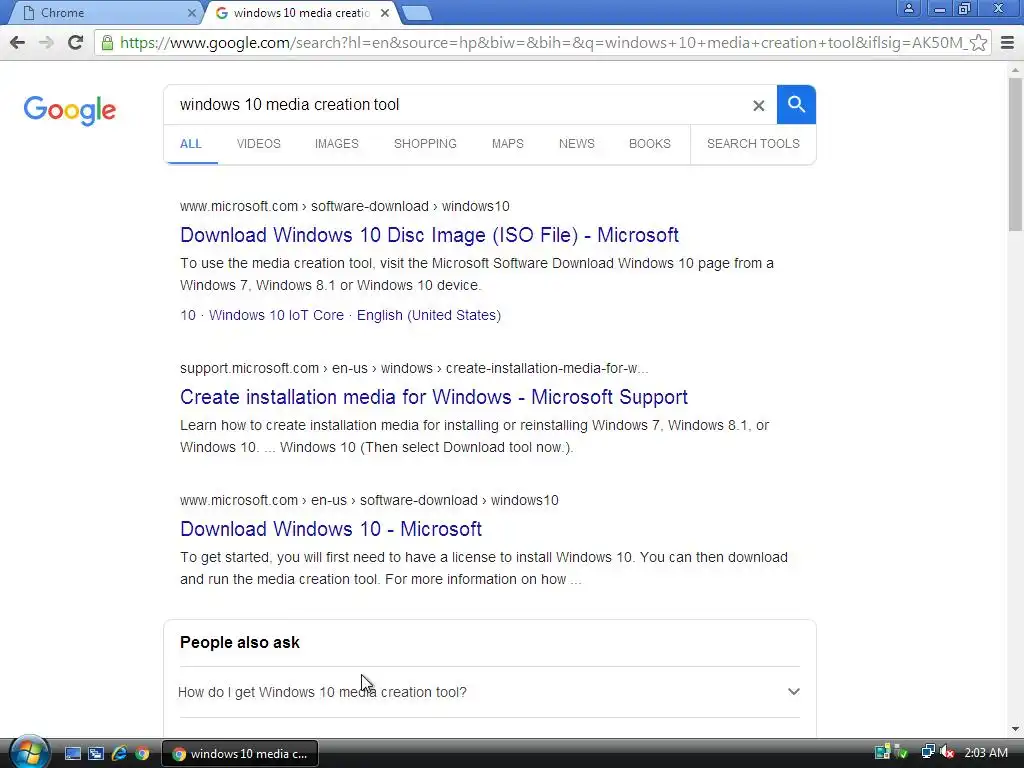
Task: Click the green shield tray icon
Action: click(x=901, y=752)
